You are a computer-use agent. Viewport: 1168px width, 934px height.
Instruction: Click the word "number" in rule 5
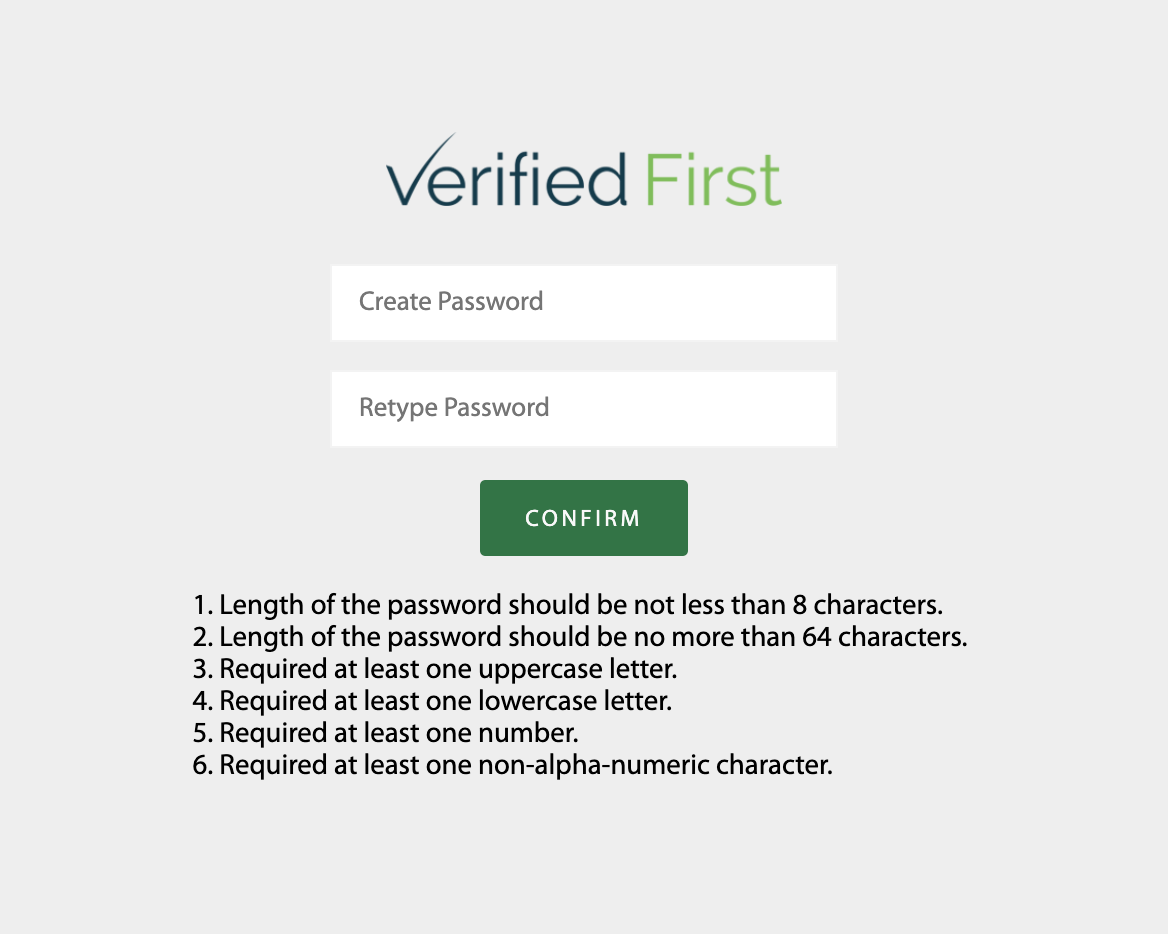pos(528,734)
